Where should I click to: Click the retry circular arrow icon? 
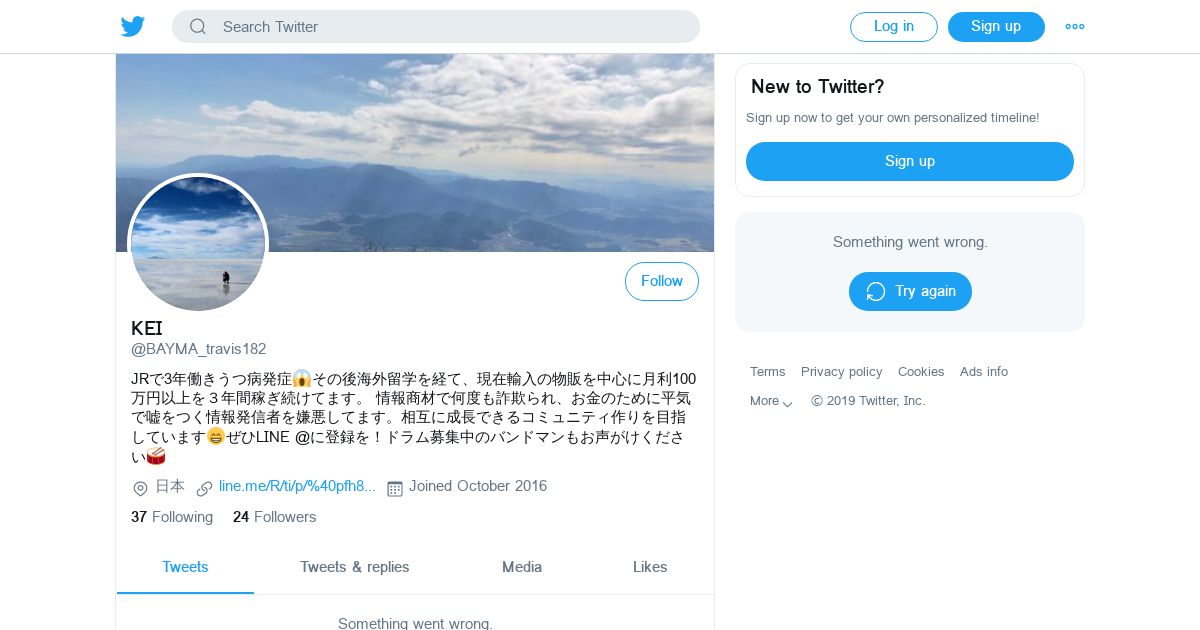click(876, 291)
